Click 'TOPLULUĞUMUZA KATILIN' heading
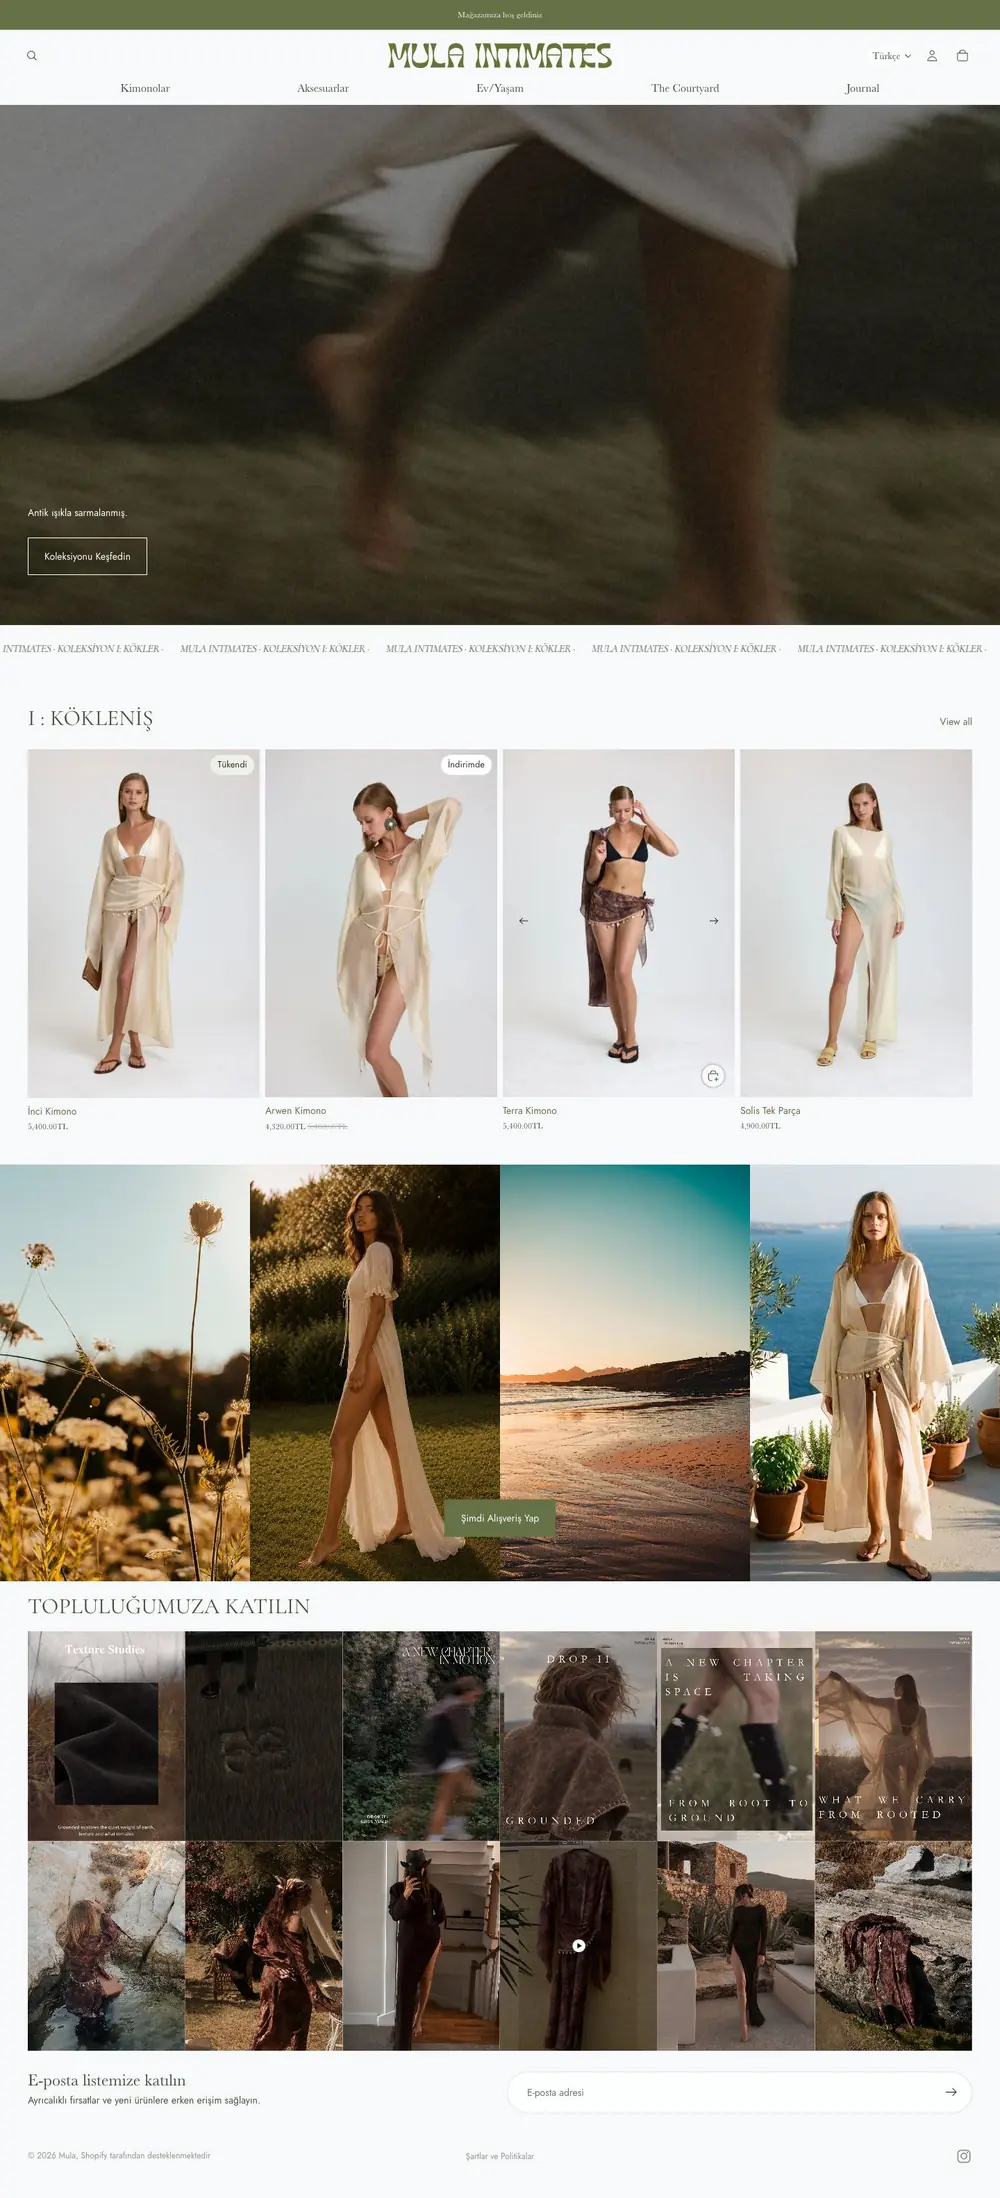The height and width of the screenshot is (2198, 1000). (169, 1606)
